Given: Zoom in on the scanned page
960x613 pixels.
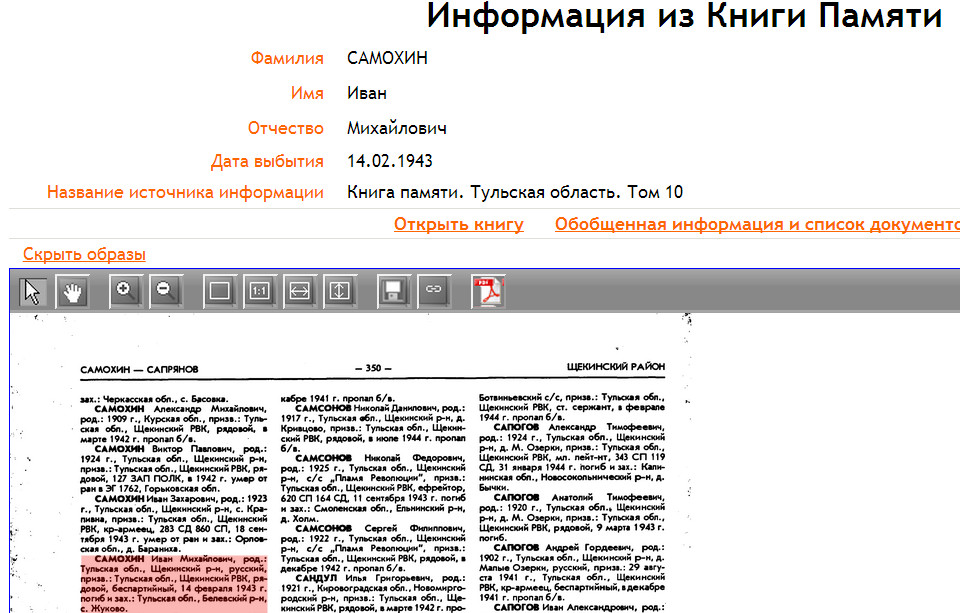Looking at the screenshot, I should pyautogui.click(x=126, y=291).
